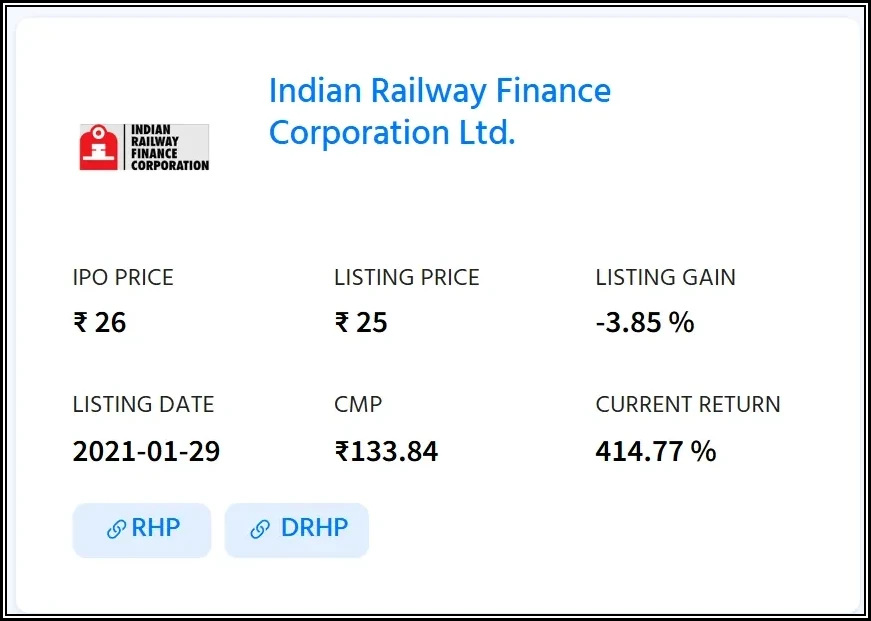
Task: Select the 2021-01-29 listing date
Action: point(146,451)
